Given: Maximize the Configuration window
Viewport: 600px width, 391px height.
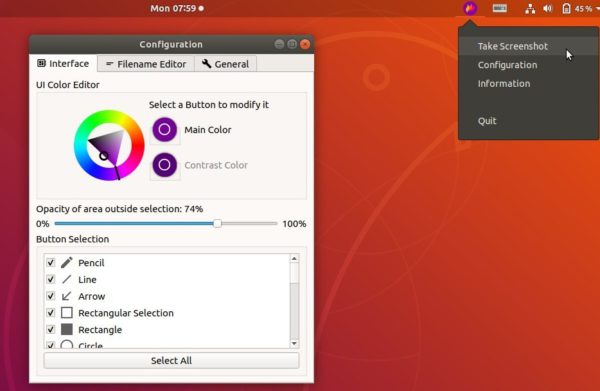Looking at the screenshot, I should [x=292, y=44].
